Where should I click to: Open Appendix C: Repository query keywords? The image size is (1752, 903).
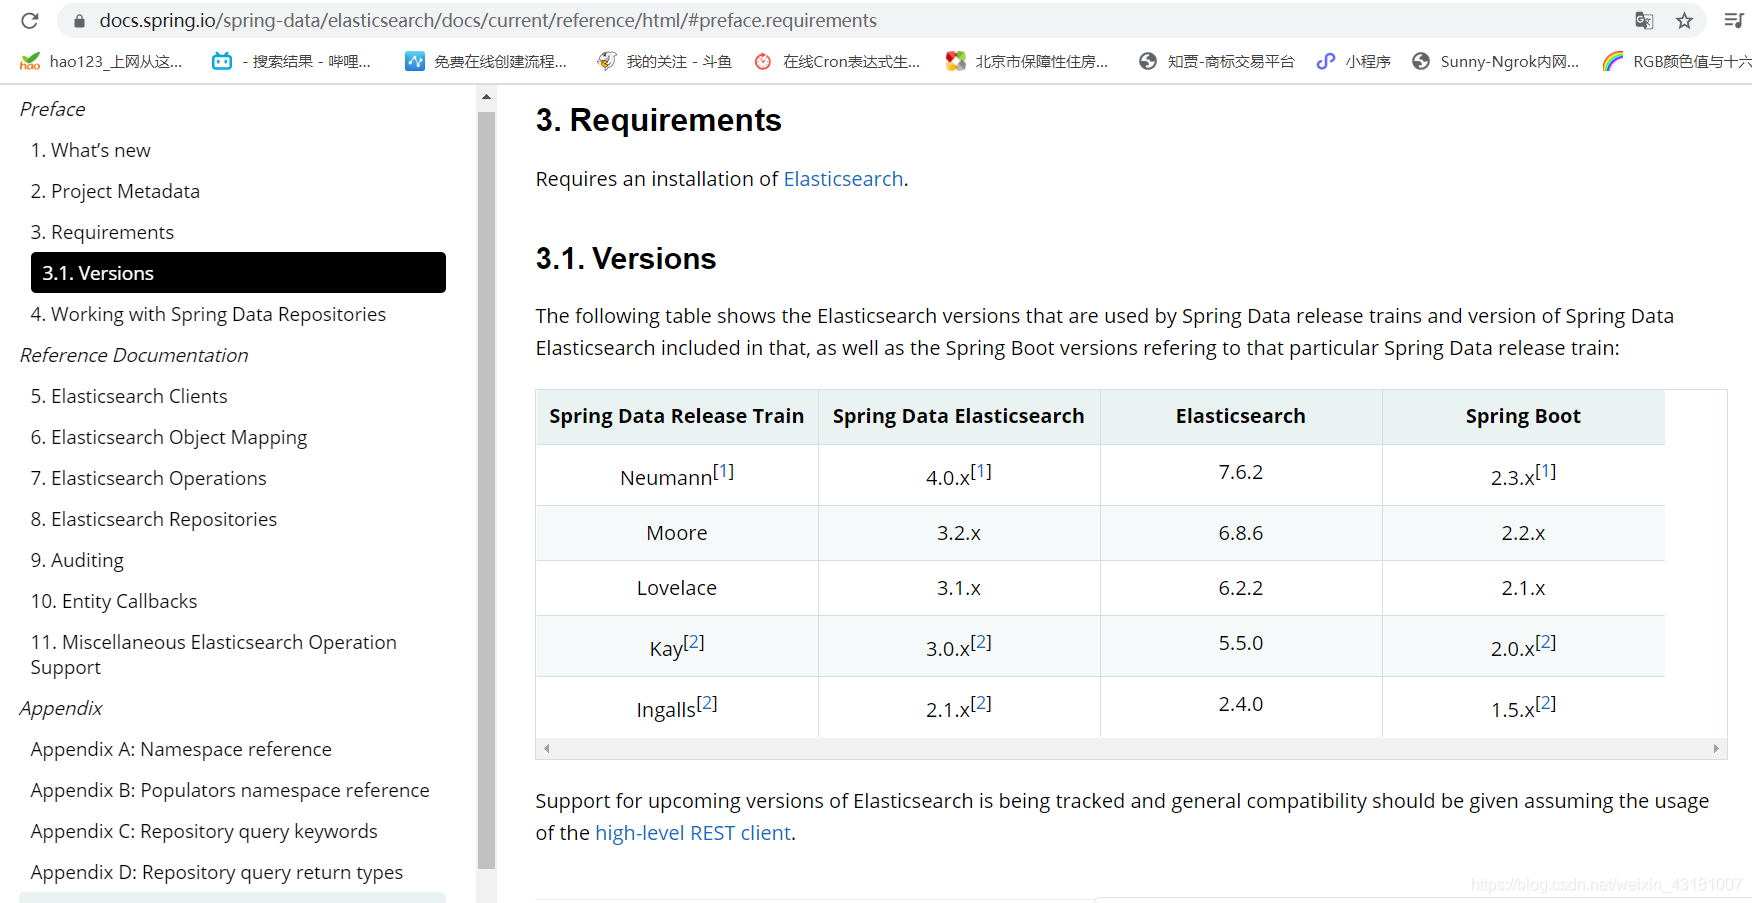point(204,831)
